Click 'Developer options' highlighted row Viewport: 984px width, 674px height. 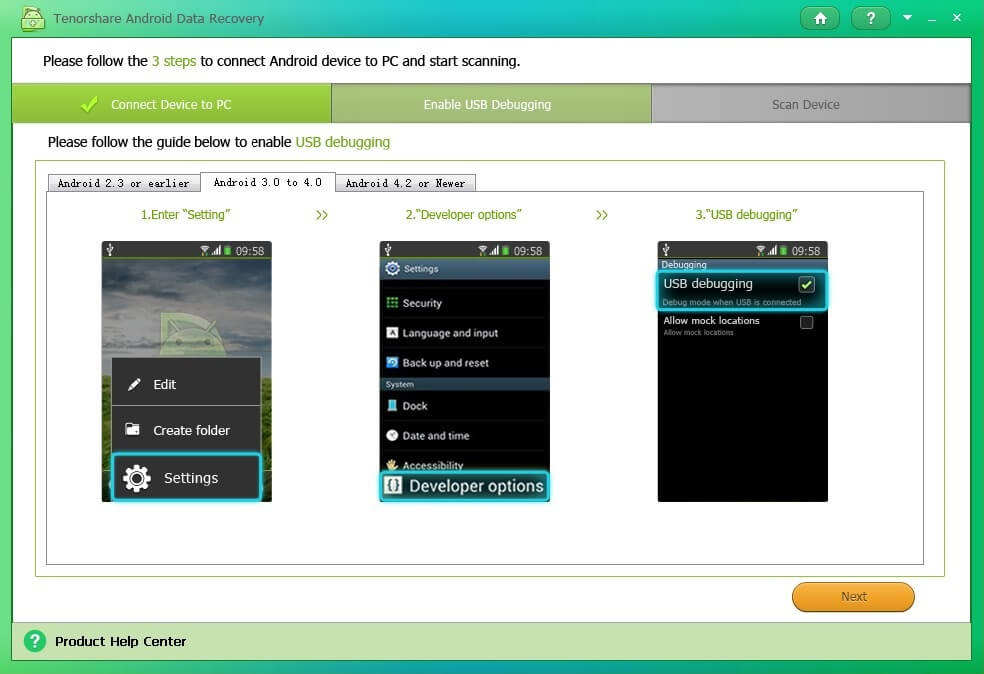click(464, 486)
